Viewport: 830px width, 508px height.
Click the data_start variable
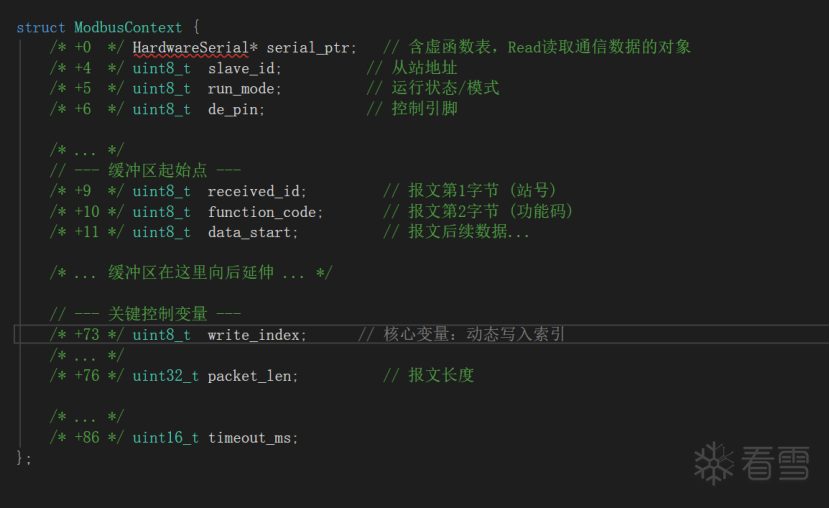[x=252, y=232]
